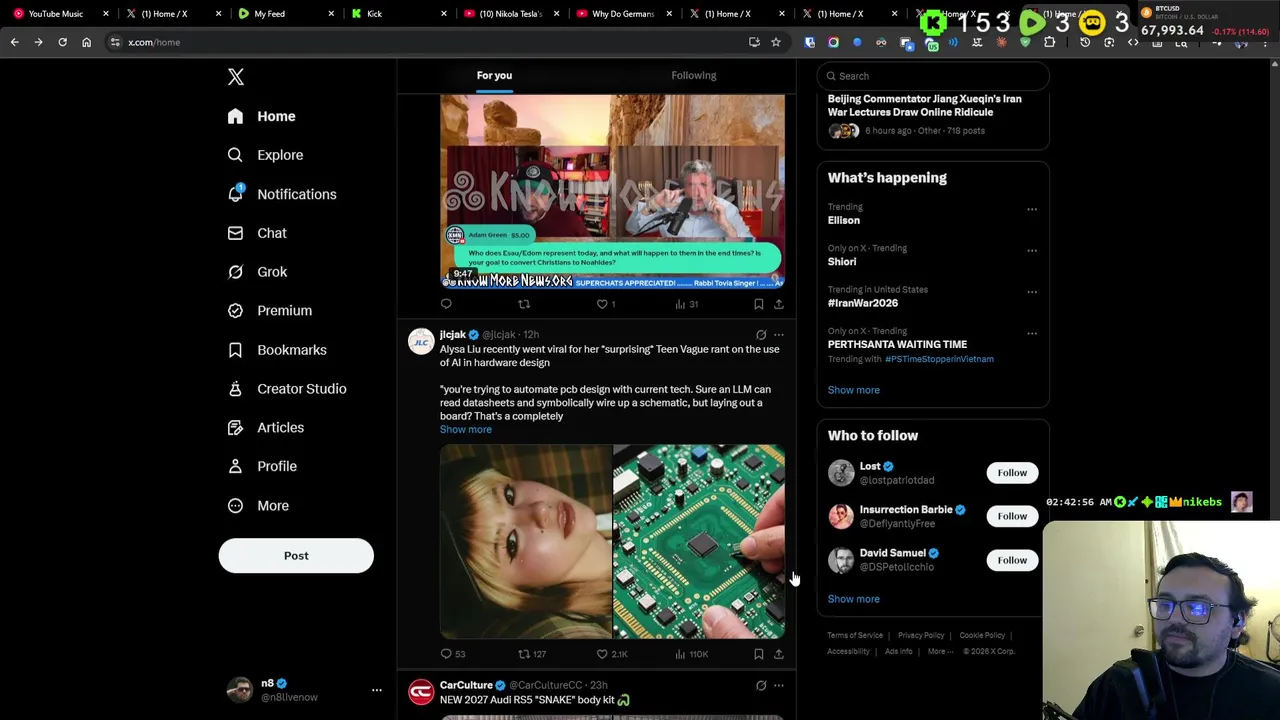Share the jlcjak post
1280x720 pixels.
[x=779, y=654]
